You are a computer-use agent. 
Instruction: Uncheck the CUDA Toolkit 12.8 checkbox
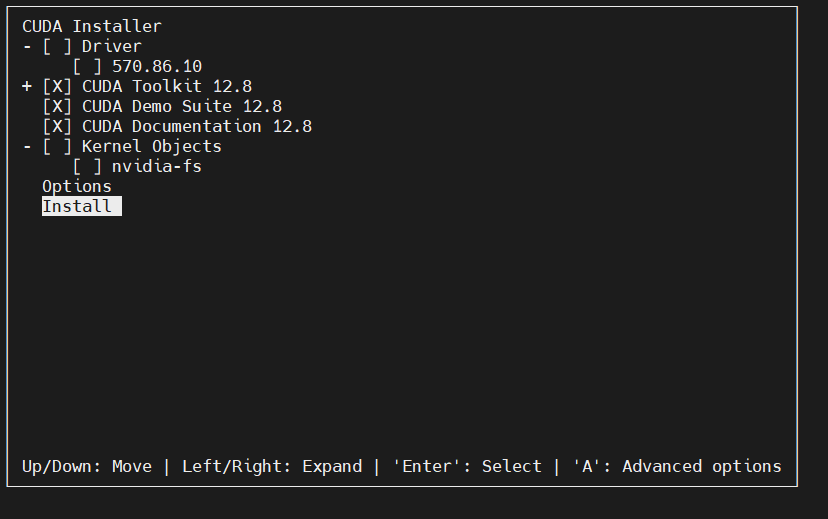pos(57,87)
